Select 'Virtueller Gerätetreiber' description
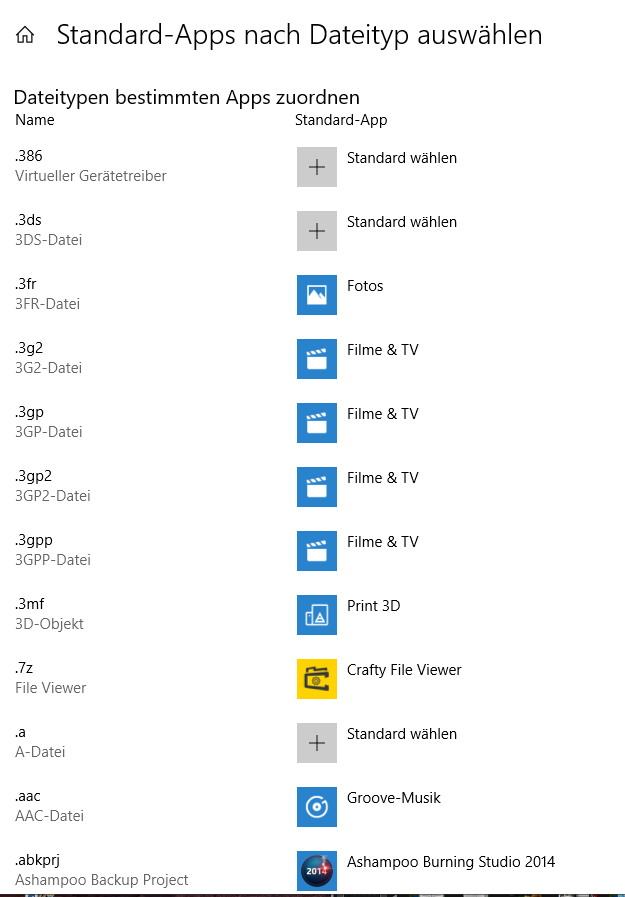This screenshot has height=897, width=625. click(x=91, y=176)
